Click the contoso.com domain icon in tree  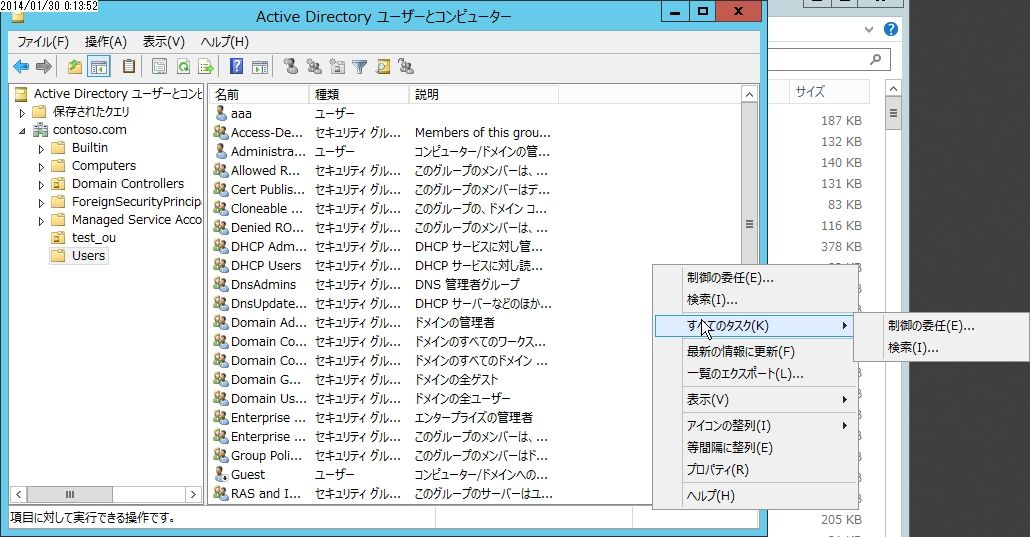tap(41, 129)
